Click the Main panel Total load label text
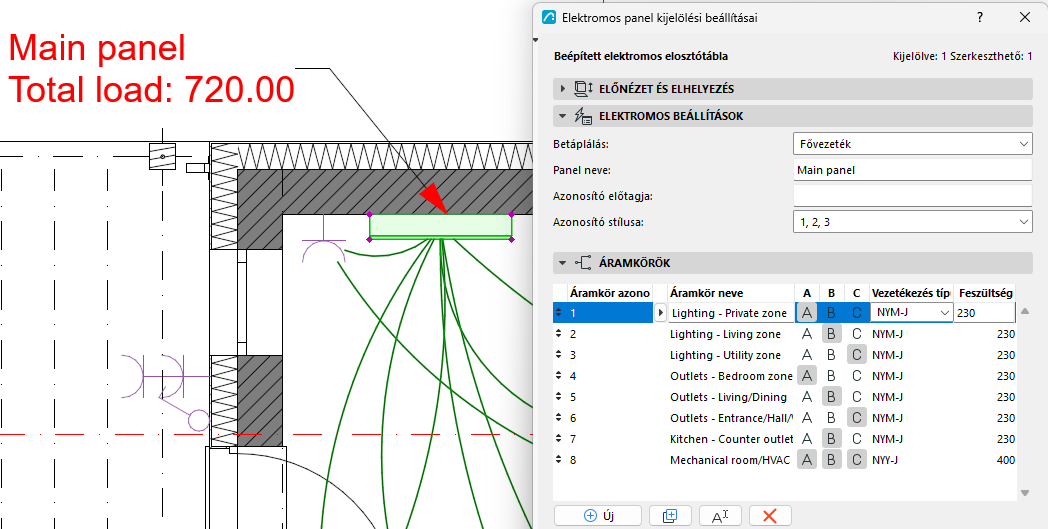The image size is (1048, 529). (x=151, y=69)
